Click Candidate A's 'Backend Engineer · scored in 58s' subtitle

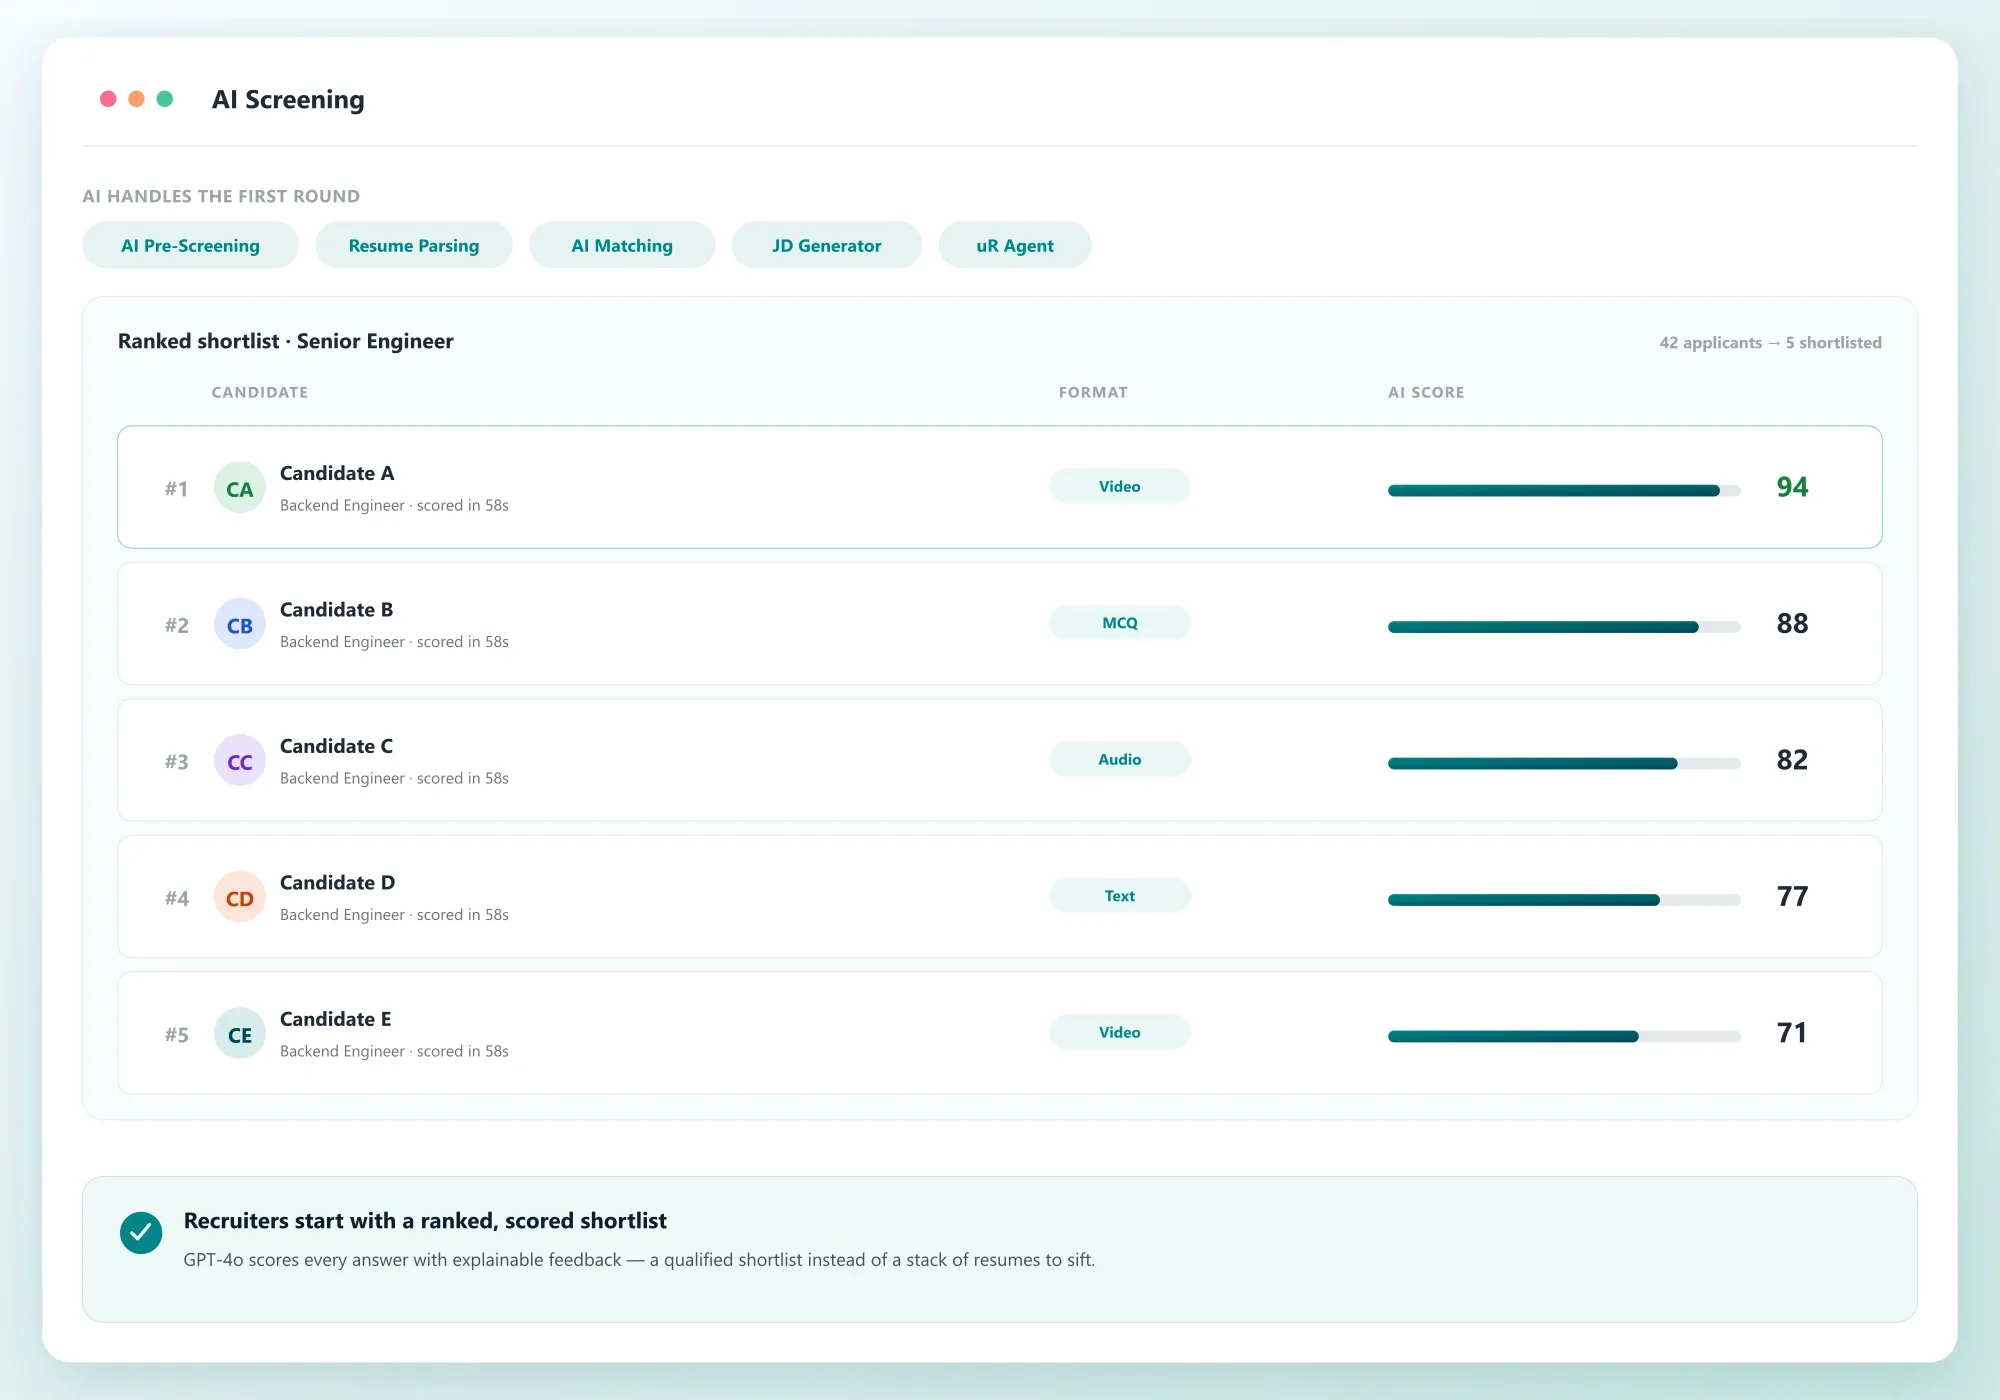tap(394, 505)
